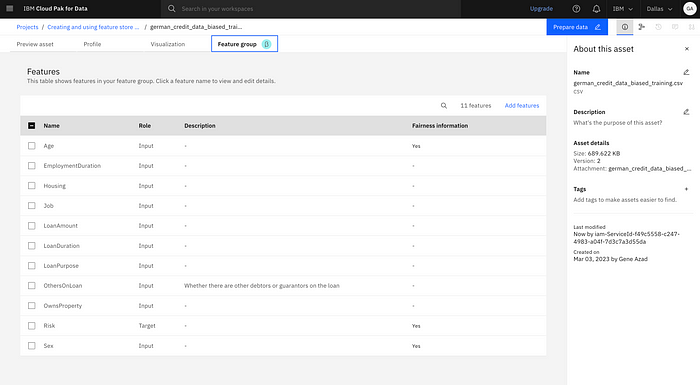This screenshot has height=385, width=700.
Task: Edit the asset name pencil icon
Action: click(x=687, y=72)
